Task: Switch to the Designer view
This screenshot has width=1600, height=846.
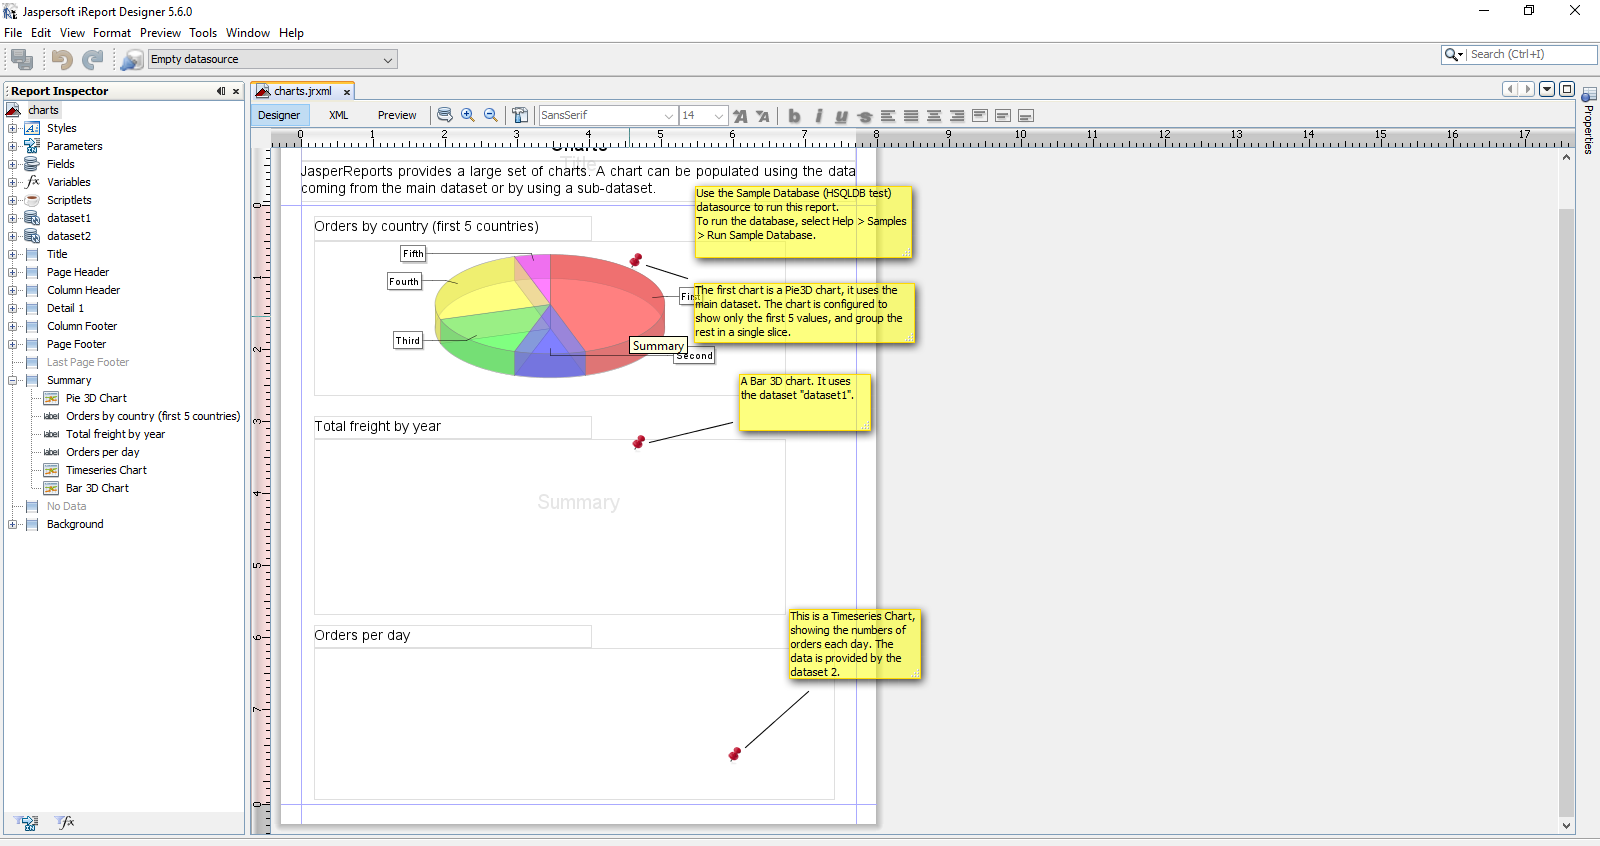Action: click(x=279, y=115)
